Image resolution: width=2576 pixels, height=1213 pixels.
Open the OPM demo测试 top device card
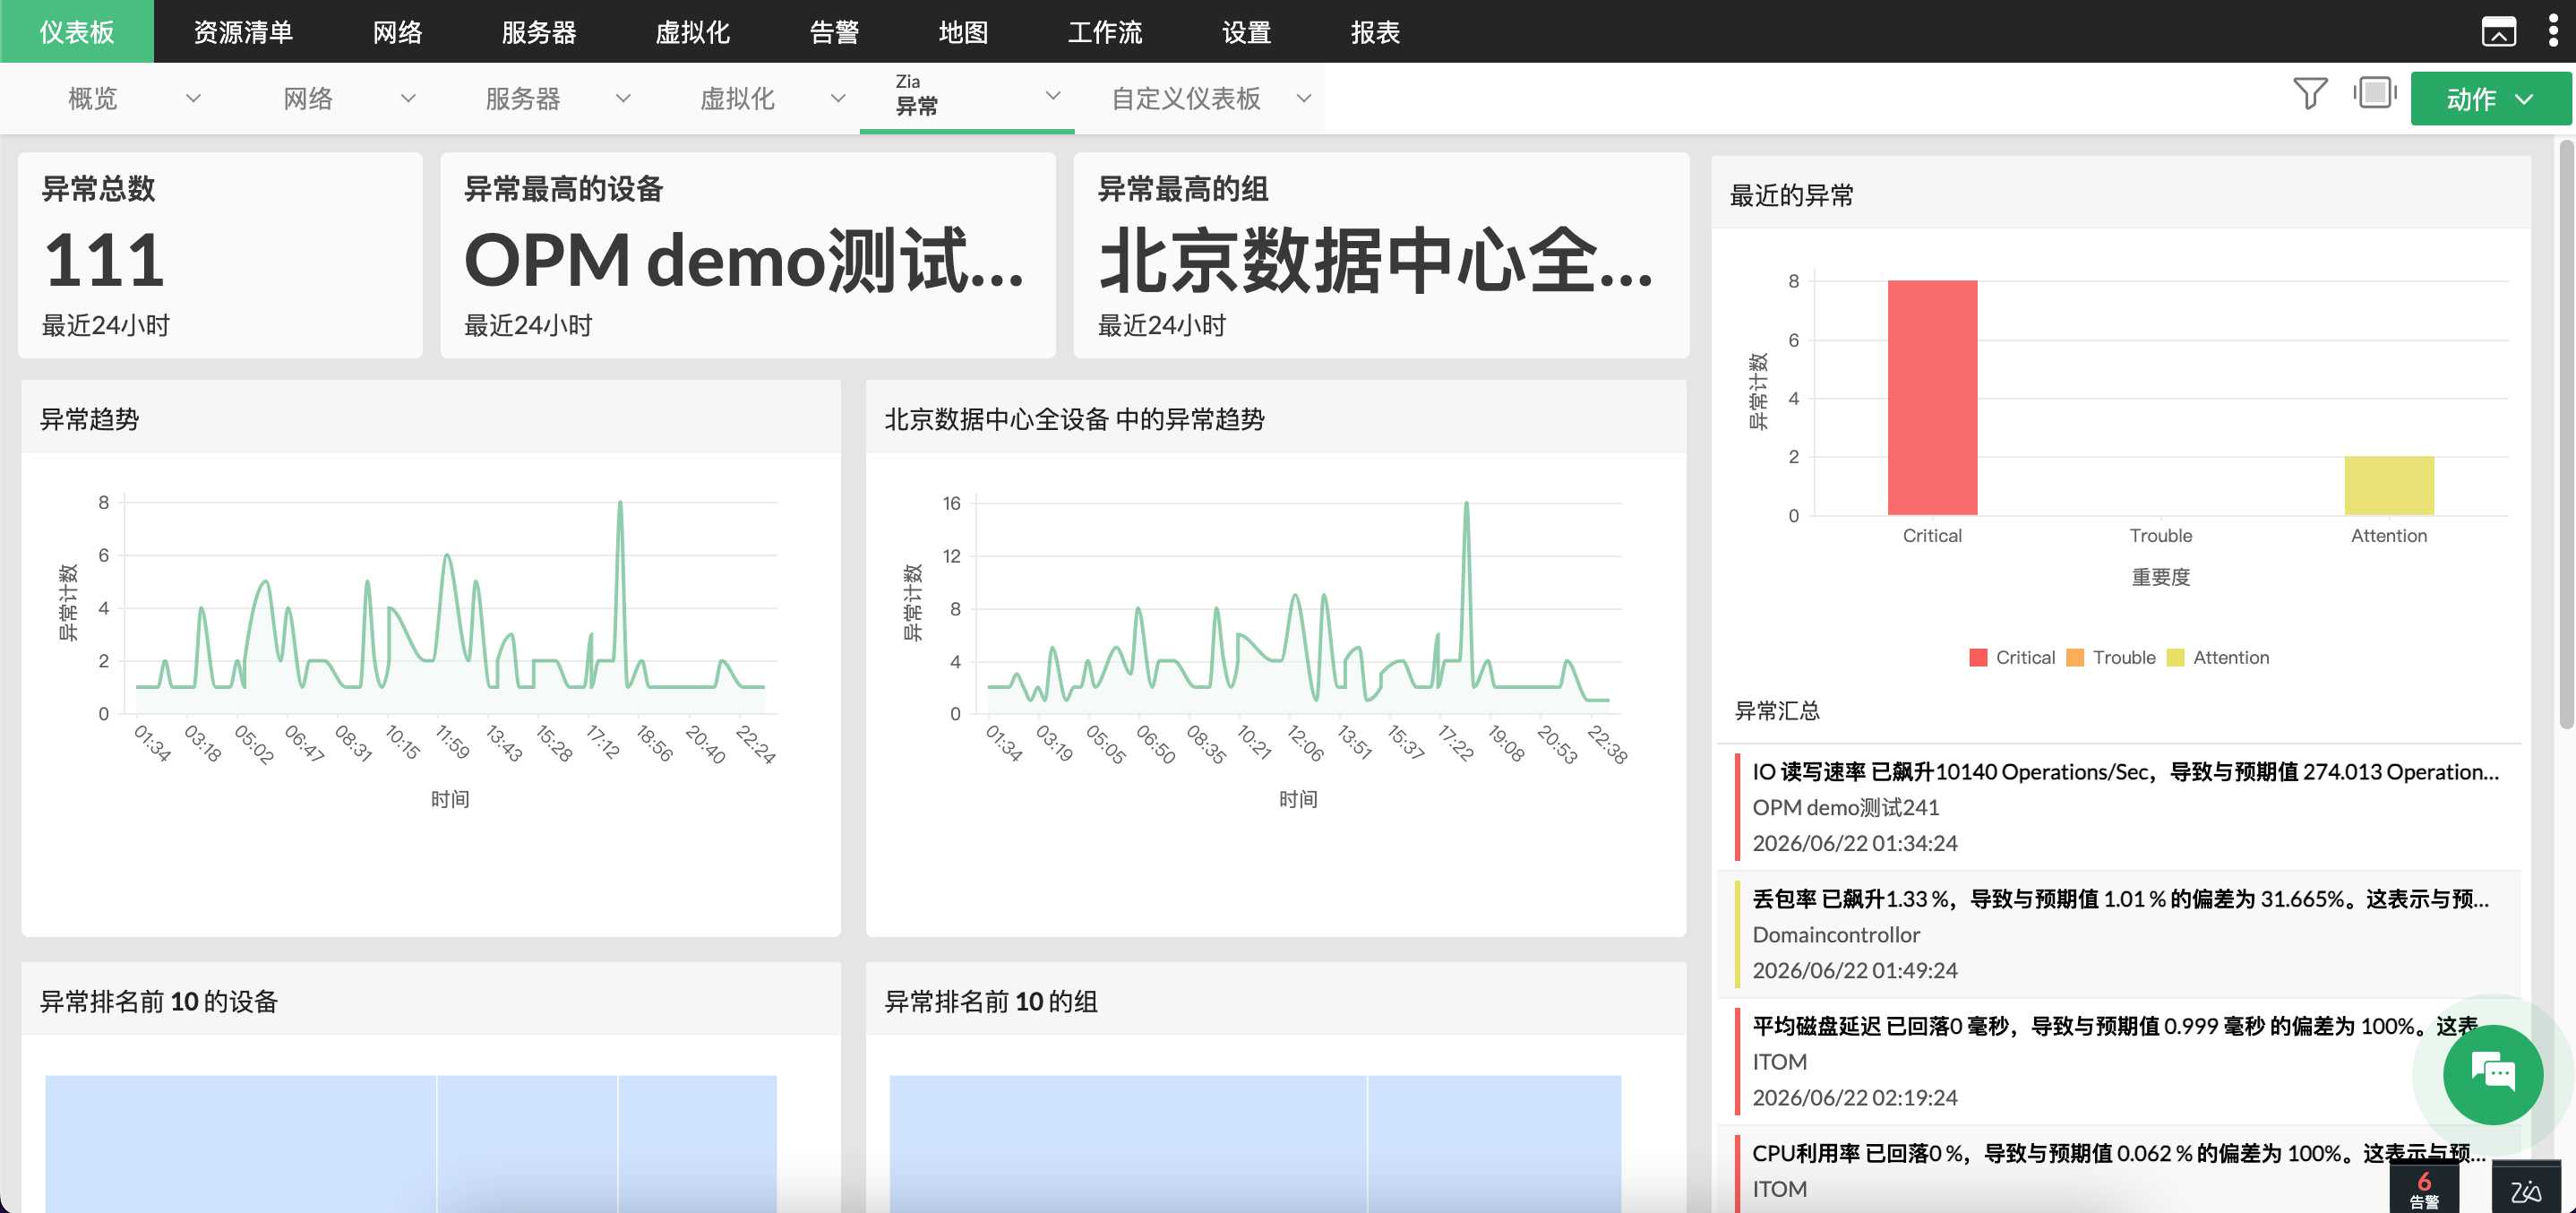[x=747, y=255]
